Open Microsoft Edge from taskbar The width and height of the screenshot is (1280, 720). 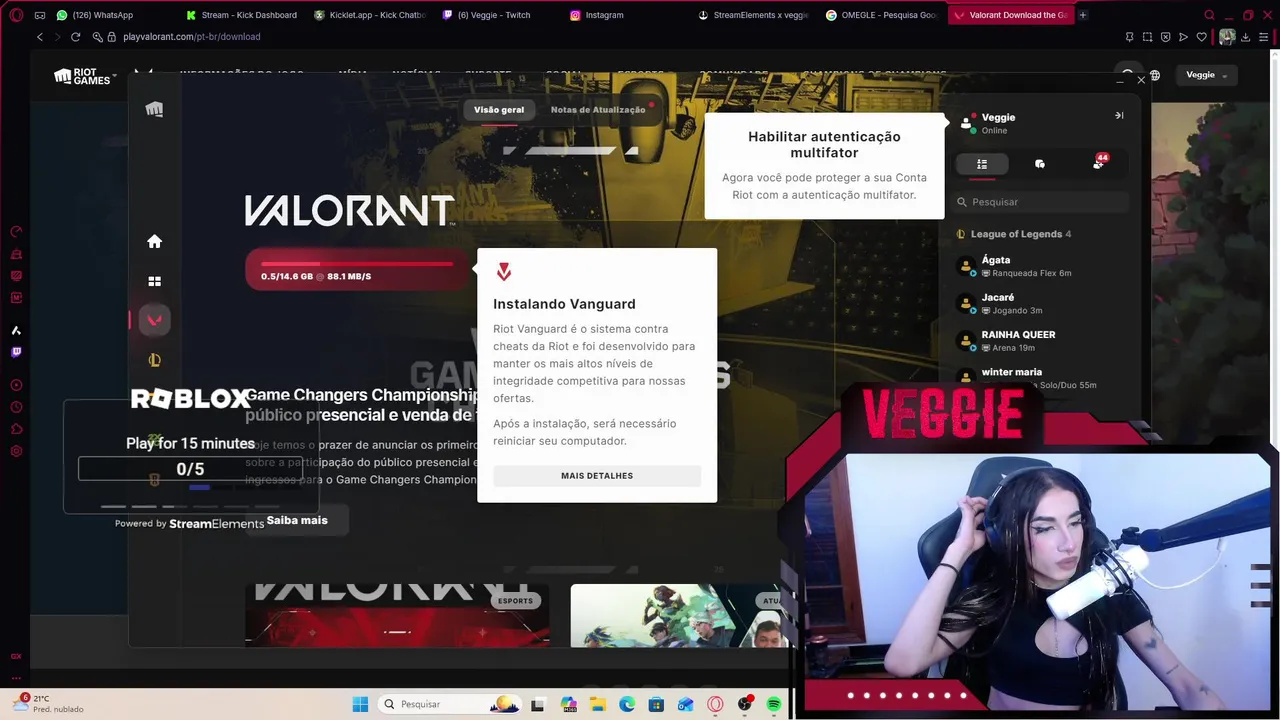coord(627,704)
